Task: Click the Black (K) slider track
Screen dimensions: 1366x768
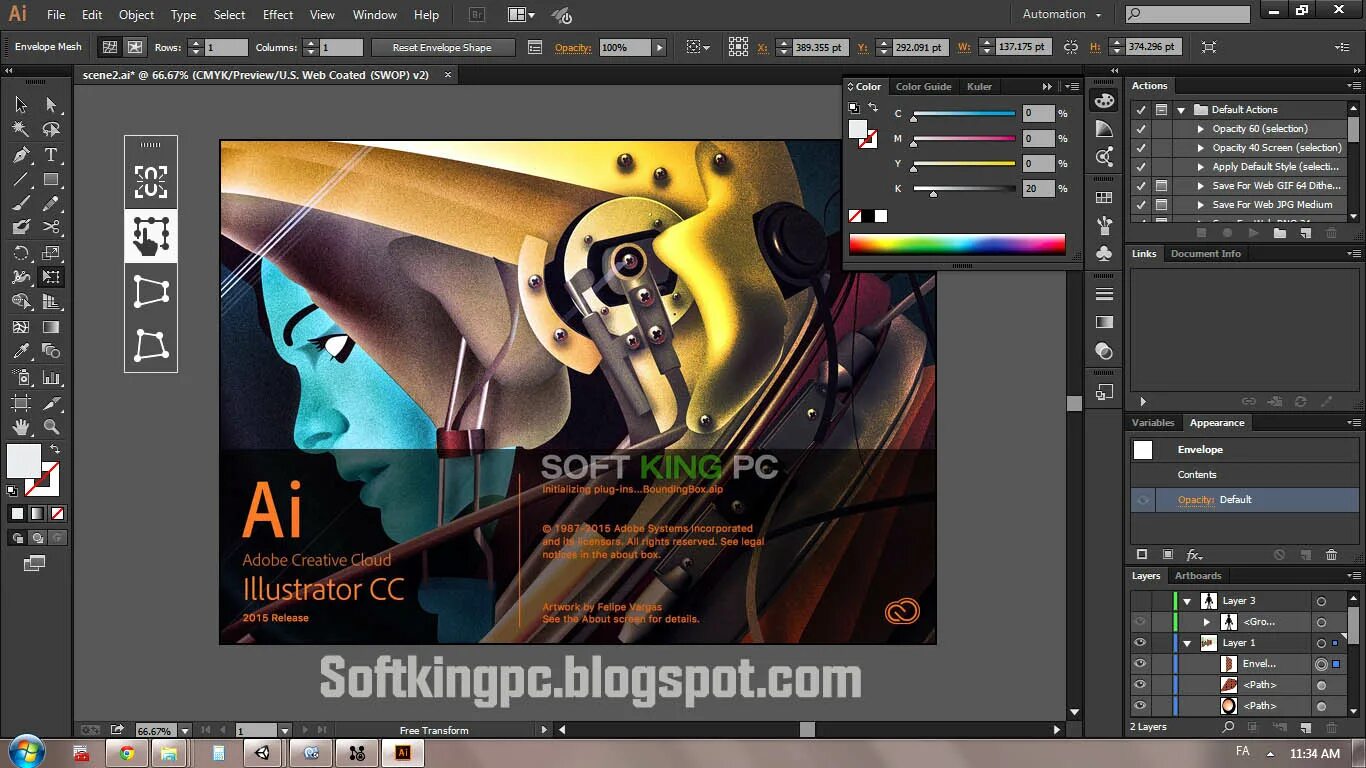Action: (964, 189)
